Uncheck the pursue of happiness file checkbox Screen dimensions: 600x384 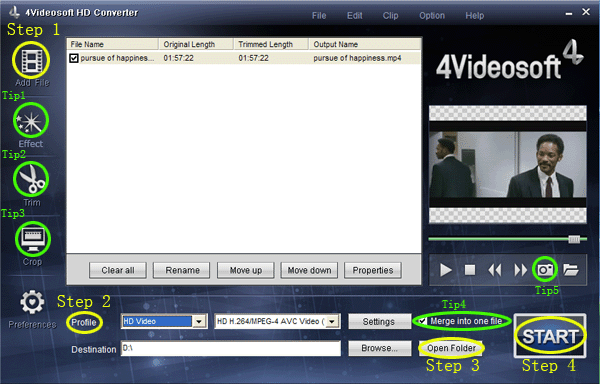point(74,58)
